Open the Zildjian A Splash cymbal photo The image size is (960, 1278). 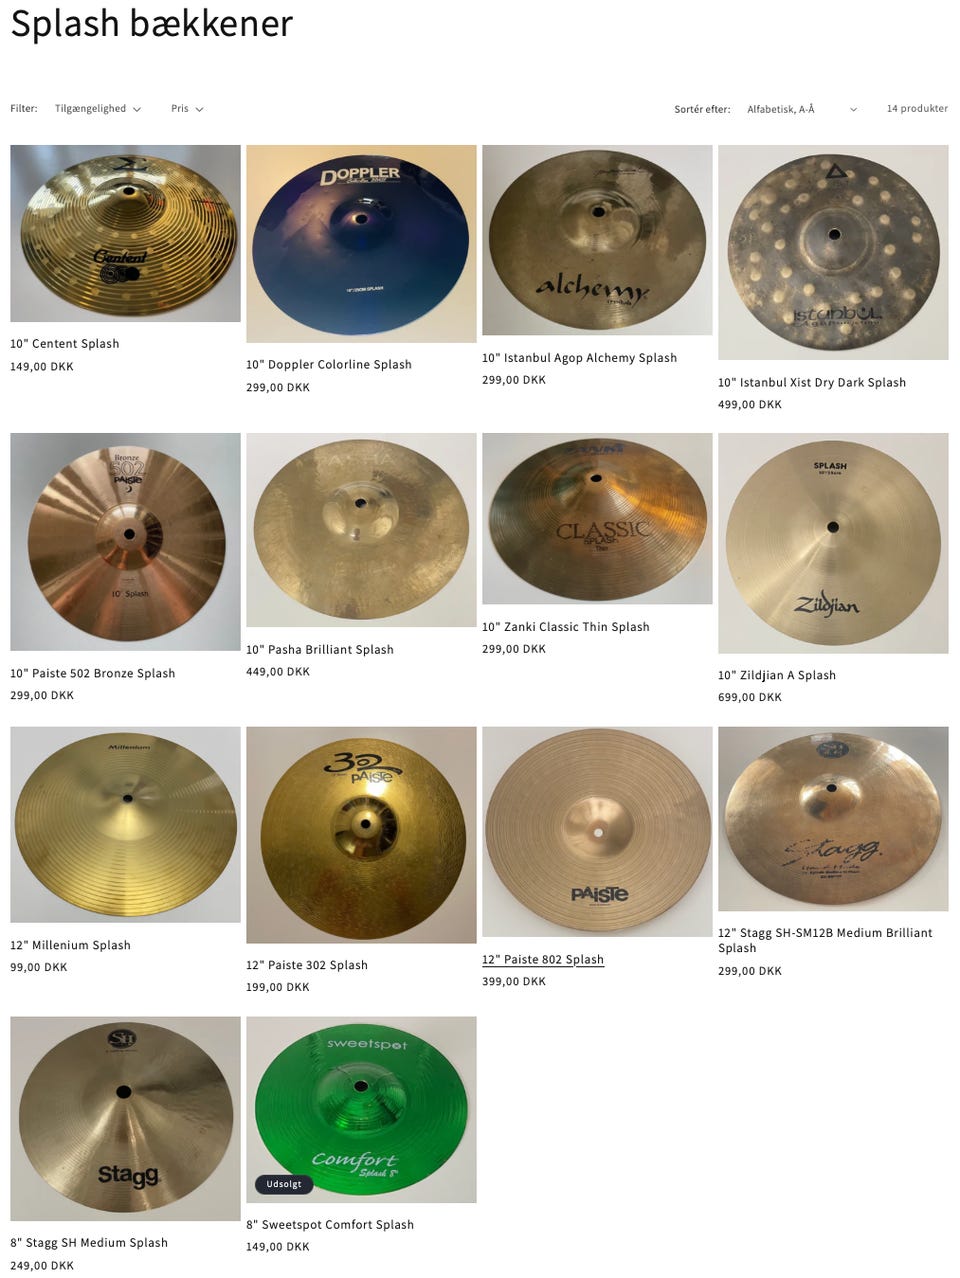(x=833, y=543)
